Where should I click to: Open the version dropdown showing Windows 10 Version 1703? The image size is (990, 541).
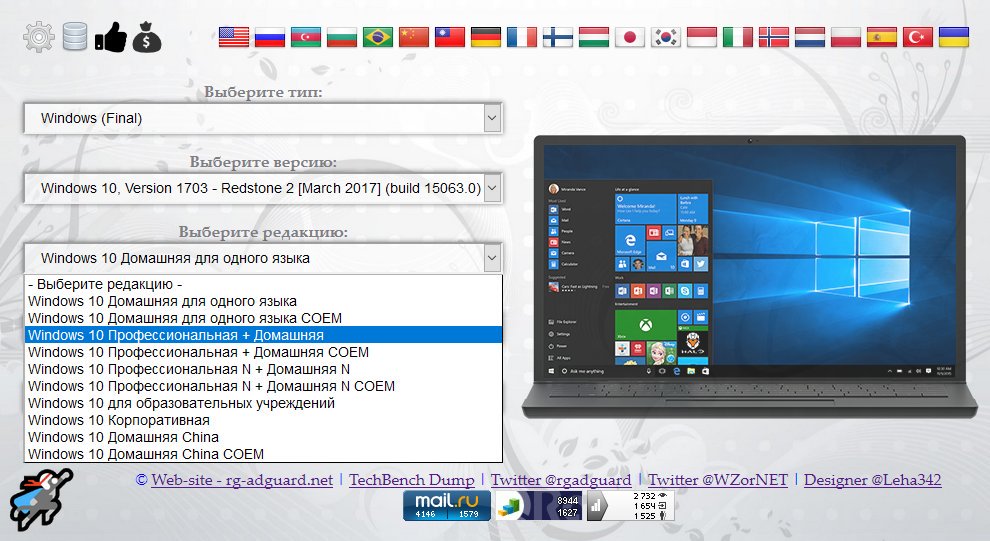(263, 188)
